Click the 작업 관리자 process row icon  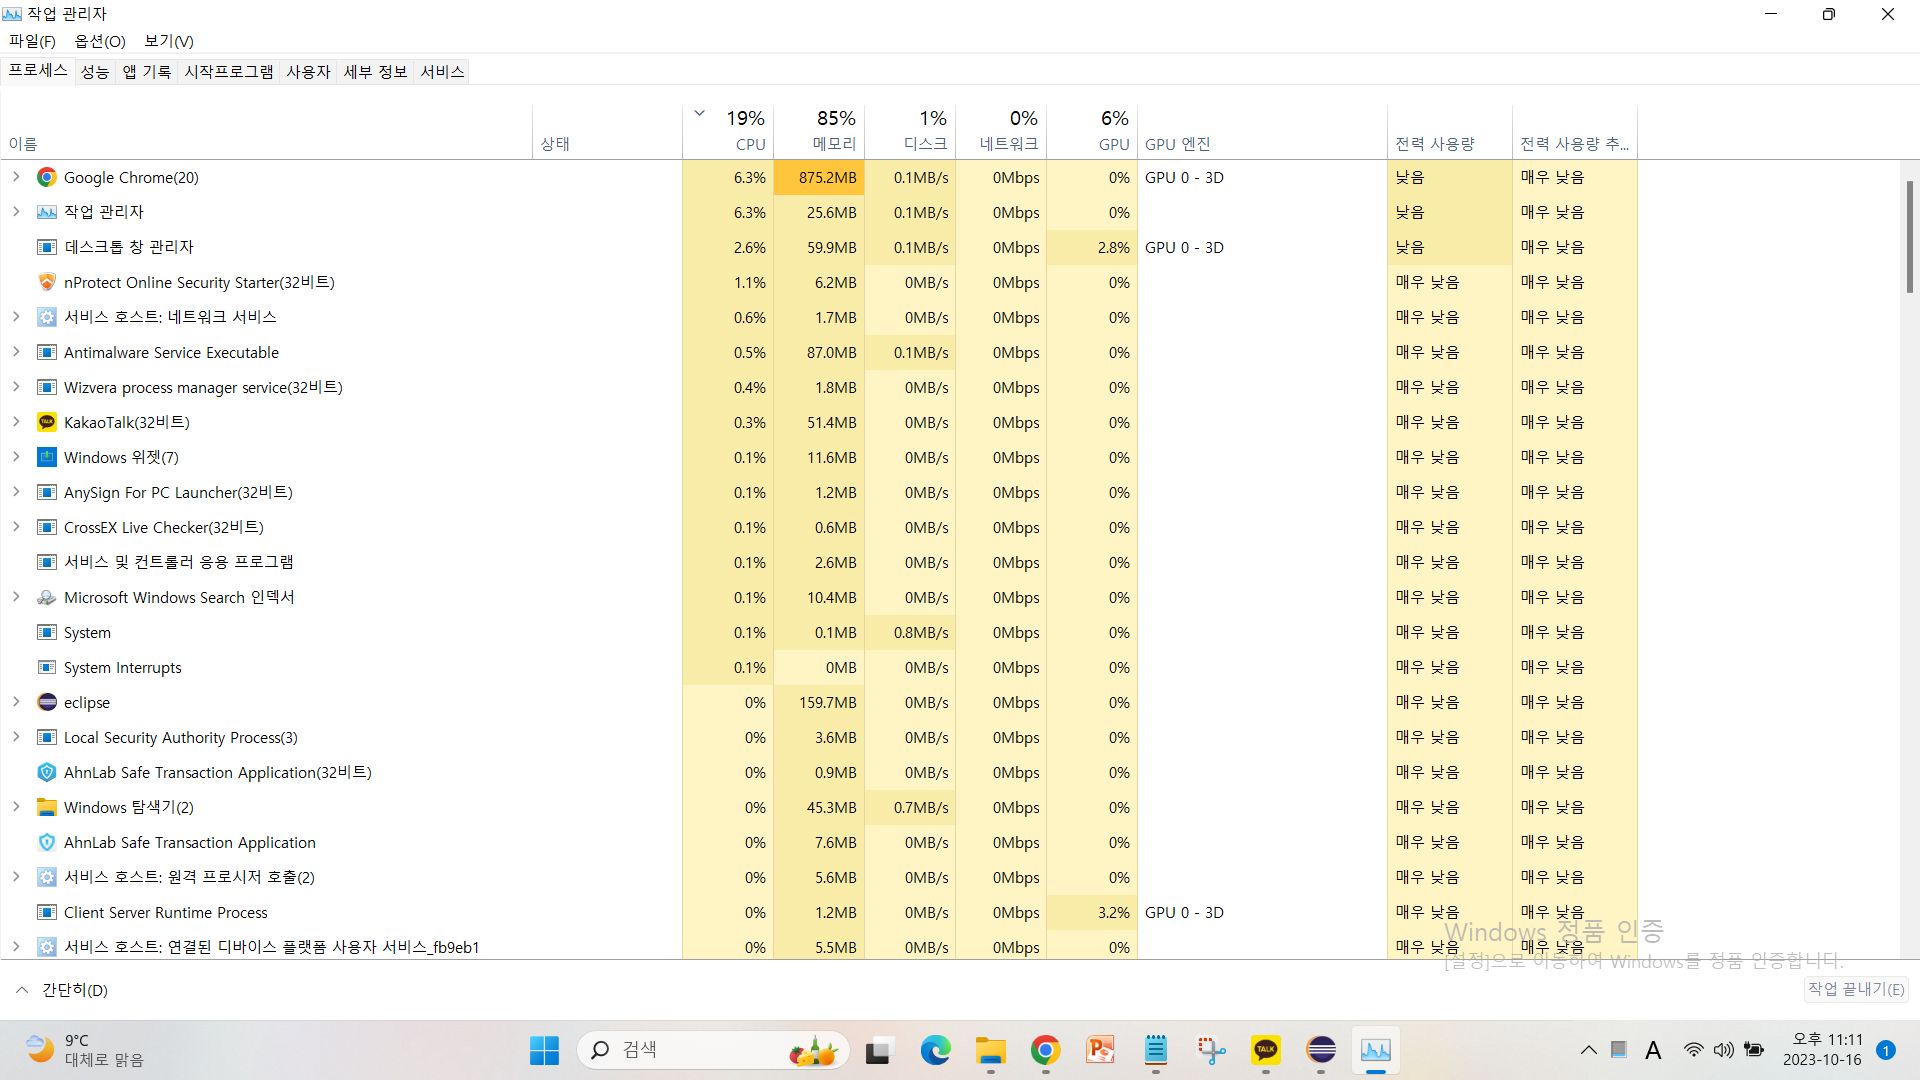tap(47, 212)
